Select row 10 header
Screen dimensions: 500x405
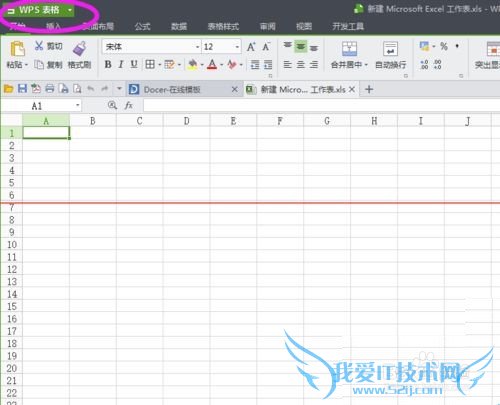tap(12, 244)
